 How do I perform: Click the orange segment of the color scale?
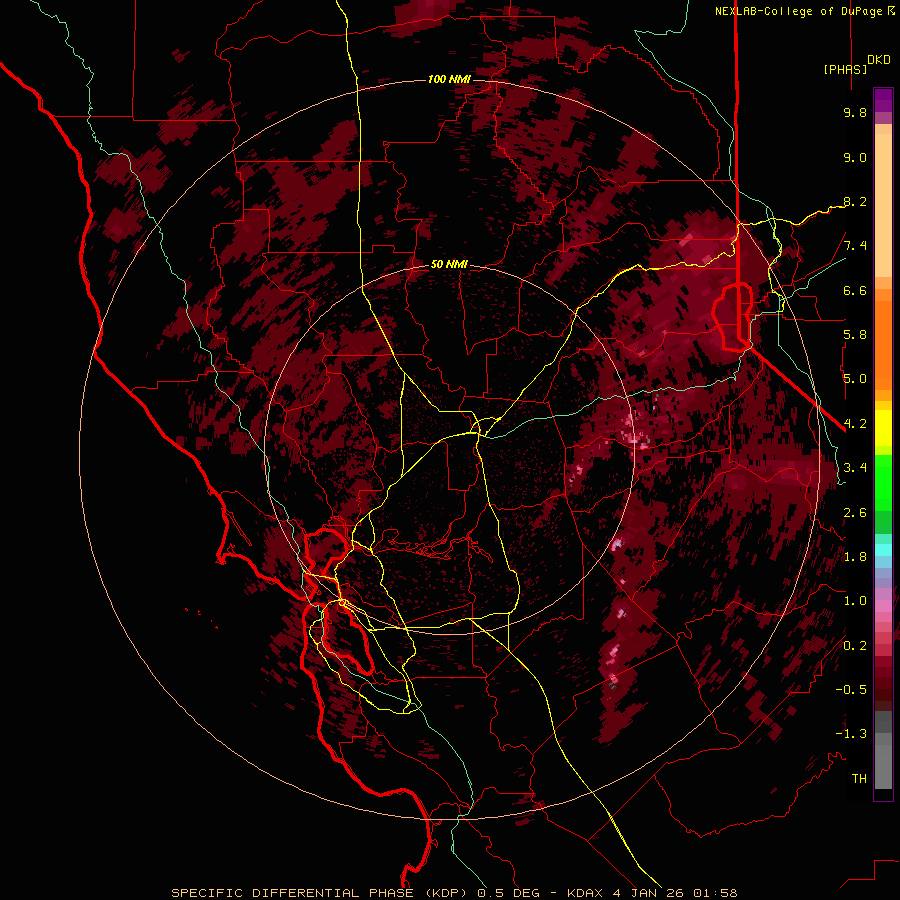(883, 344)
